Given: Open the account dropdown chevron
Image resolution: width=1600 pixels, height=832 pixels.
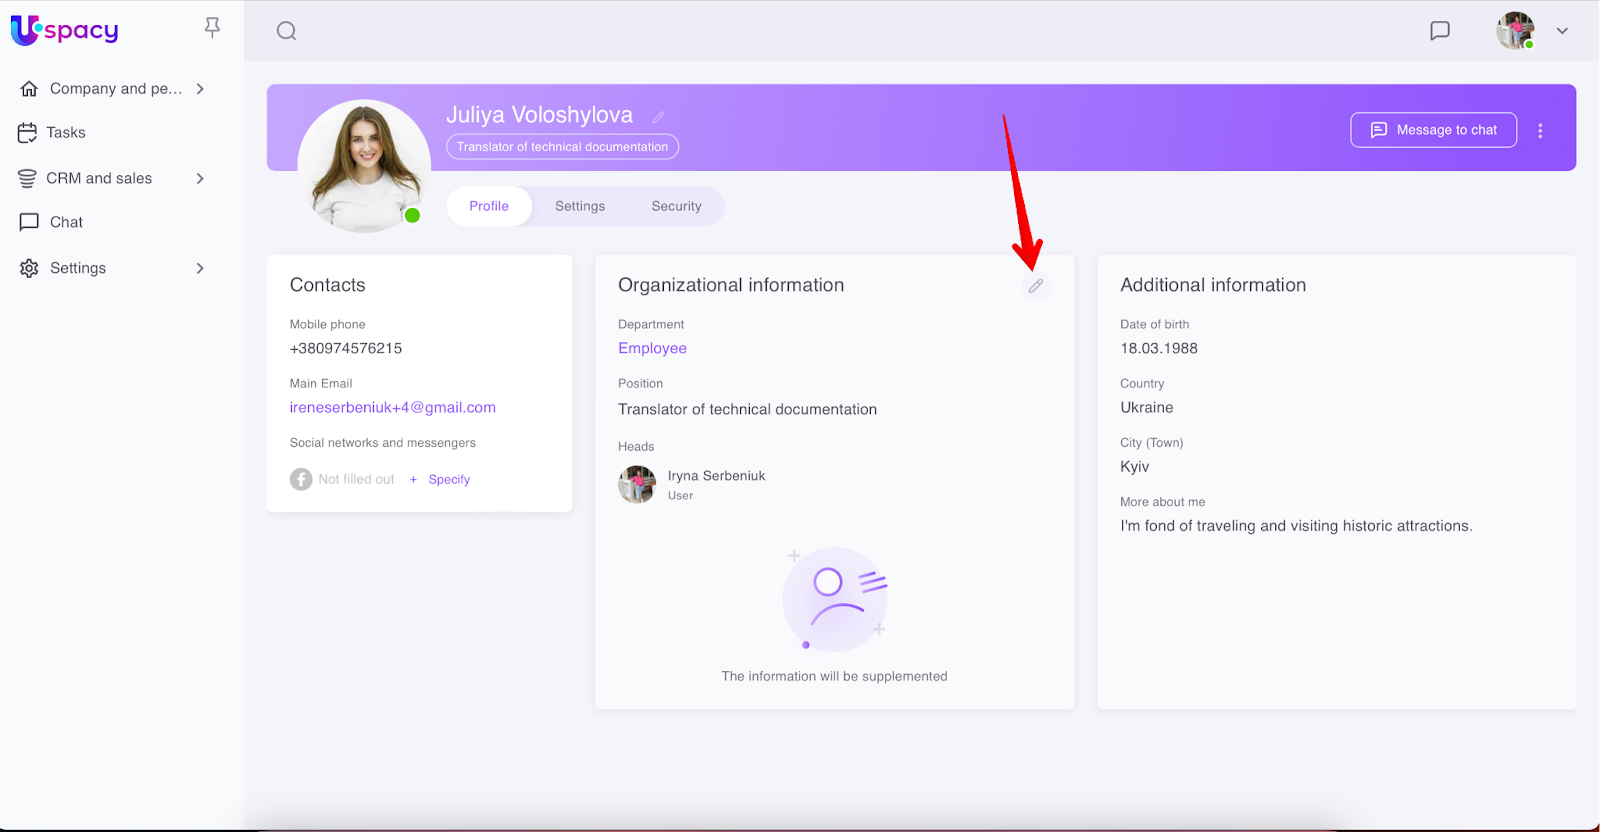Looking at the screenshot, I should click(x=1562, y=31).
